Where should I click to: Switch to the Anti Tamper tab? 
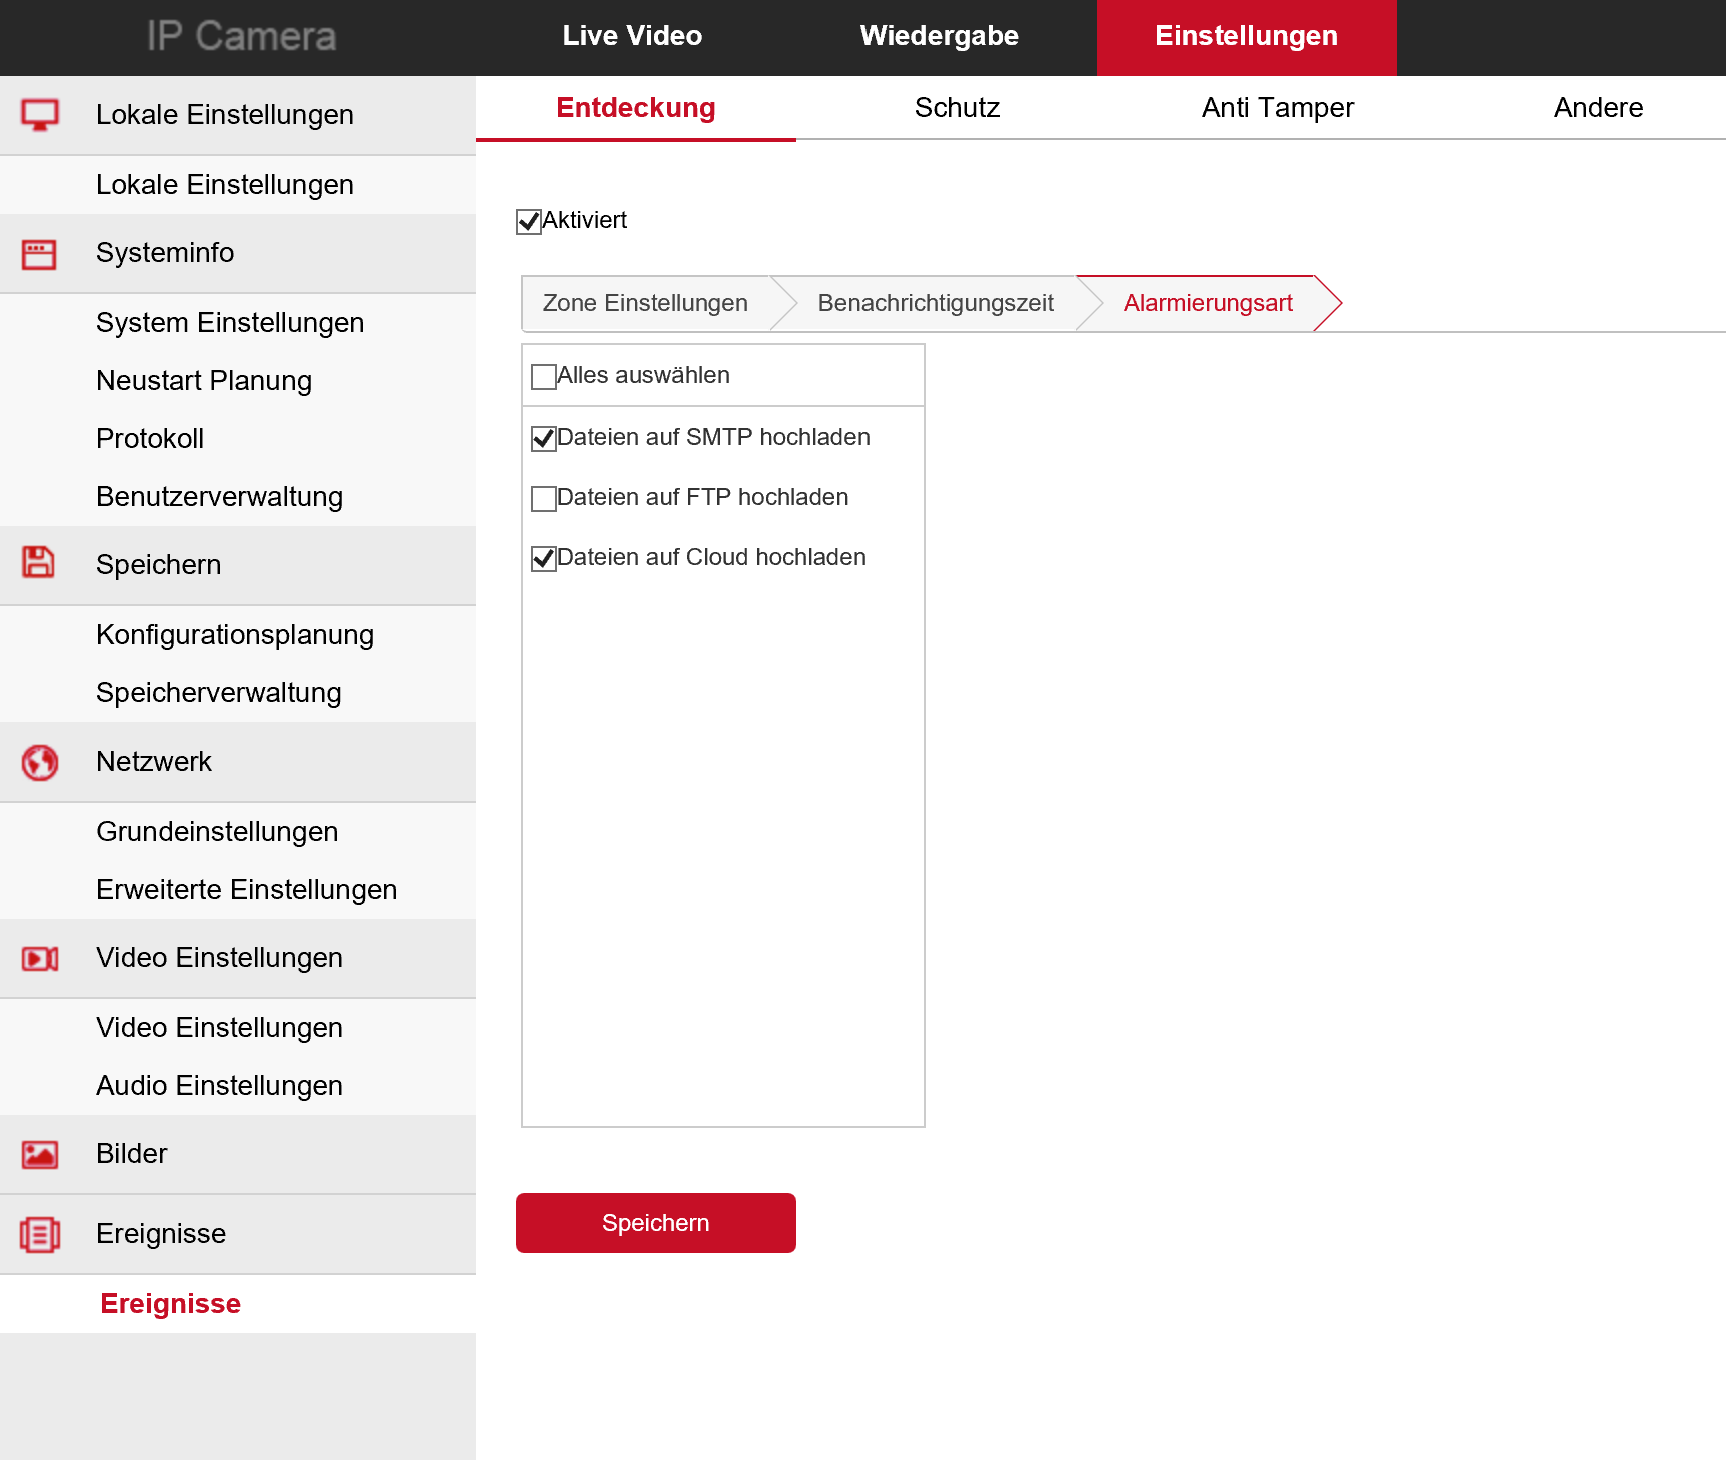click(1277, 108)
